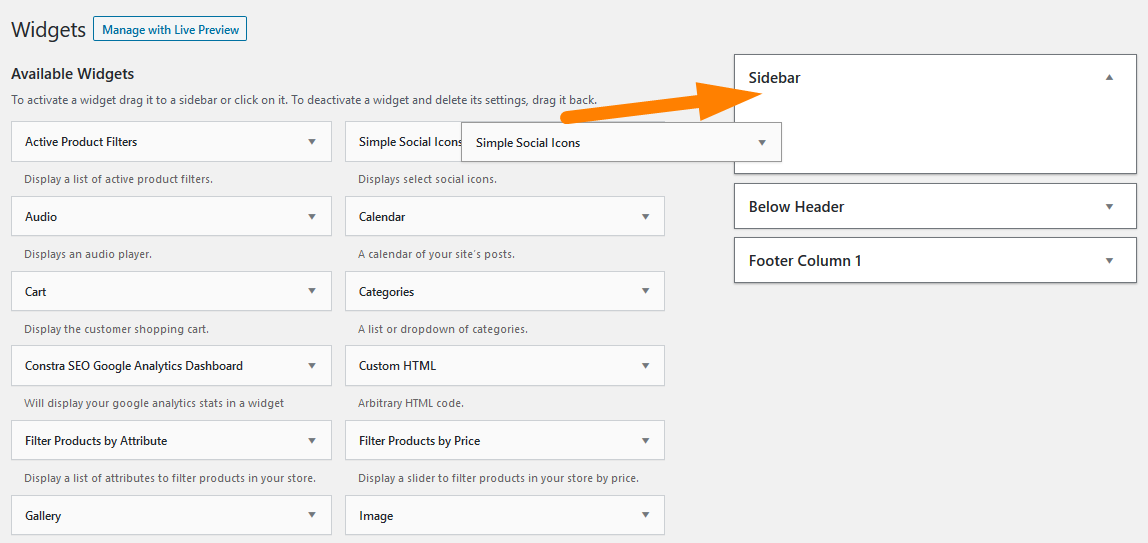Screen dimensions: 1148x543
Task: Select the Audio widget title
Action: click(x=41, y=217)
